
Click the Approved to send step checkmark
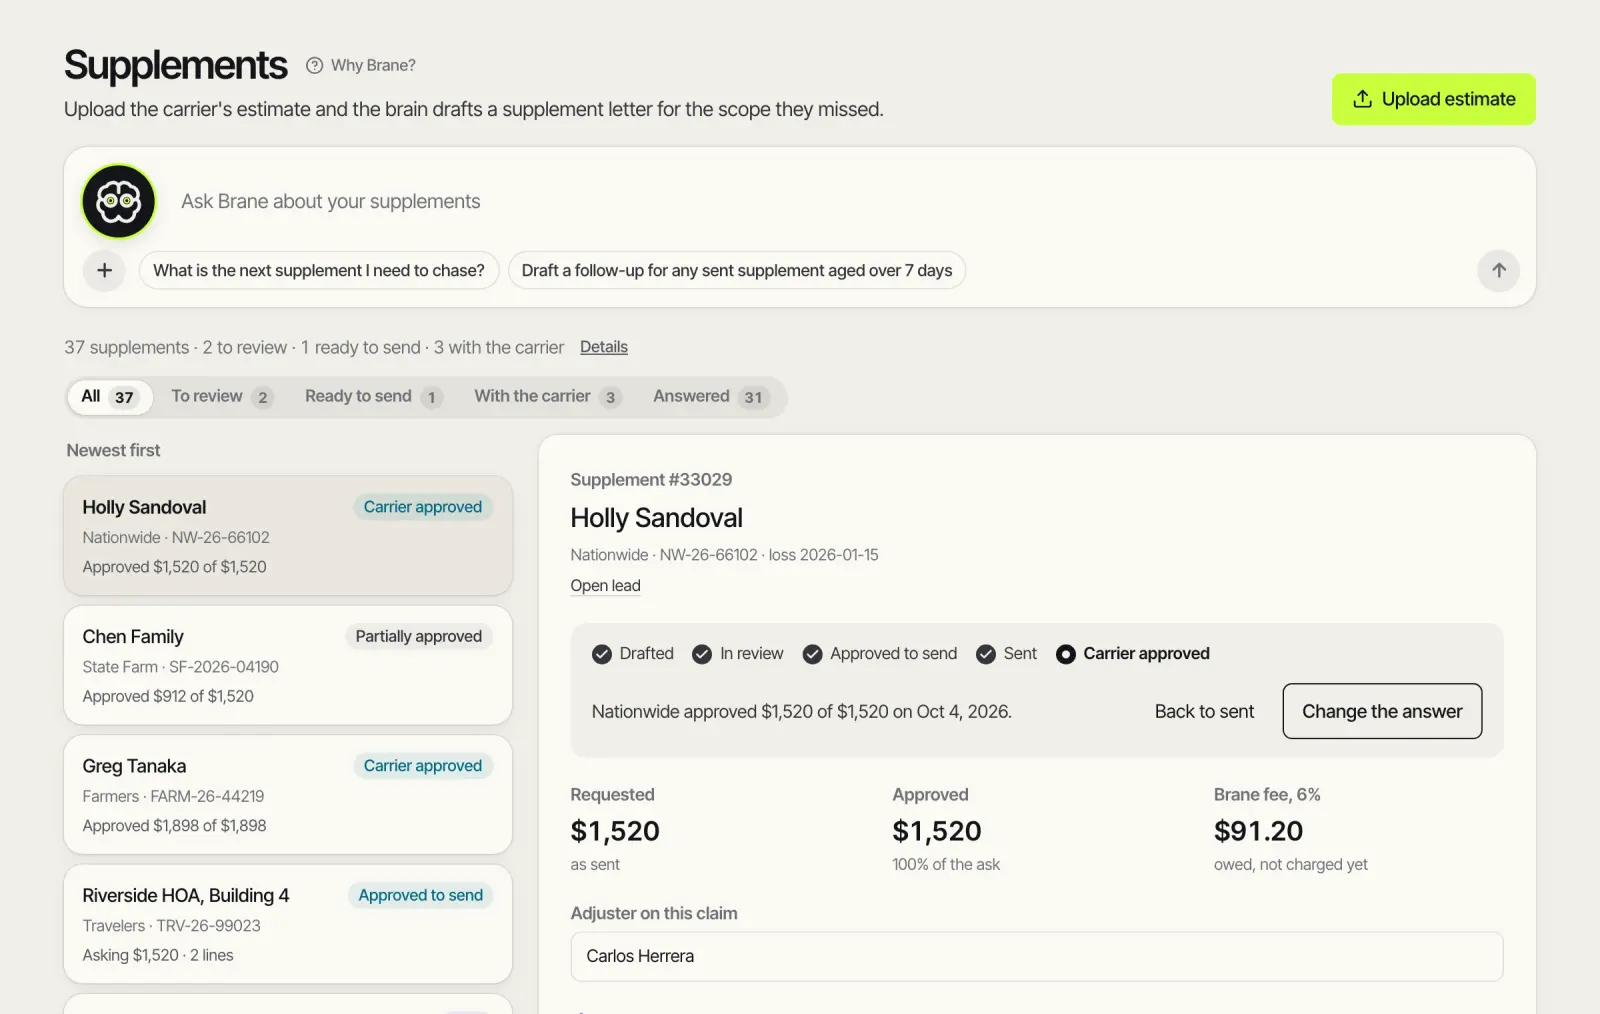pyautogui.click(x=812, y=654)
